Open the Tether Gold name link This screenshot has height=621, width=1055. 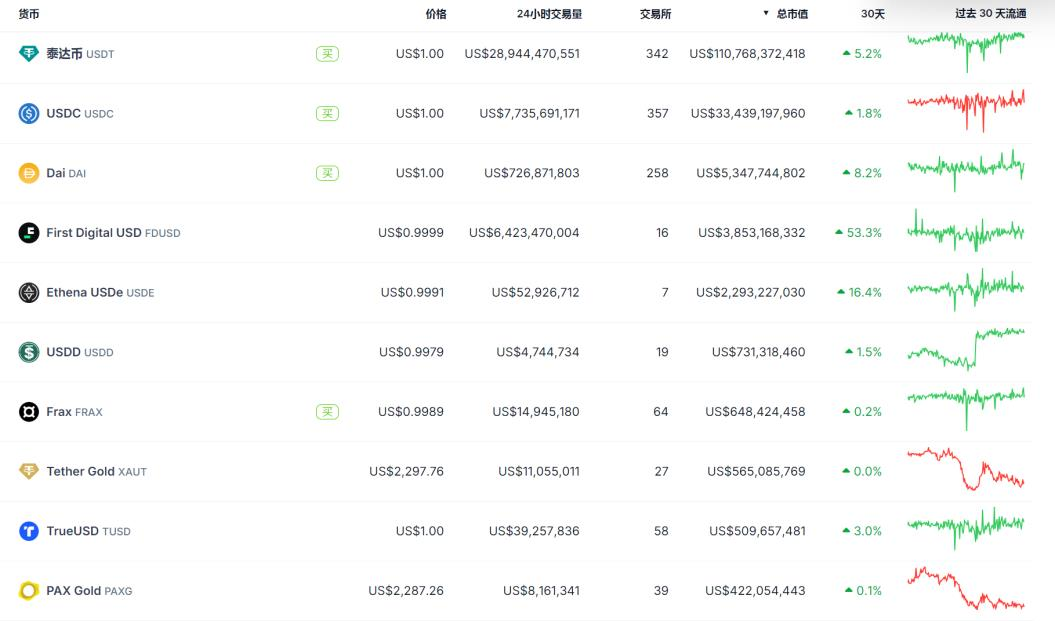[x=80, y=471]
